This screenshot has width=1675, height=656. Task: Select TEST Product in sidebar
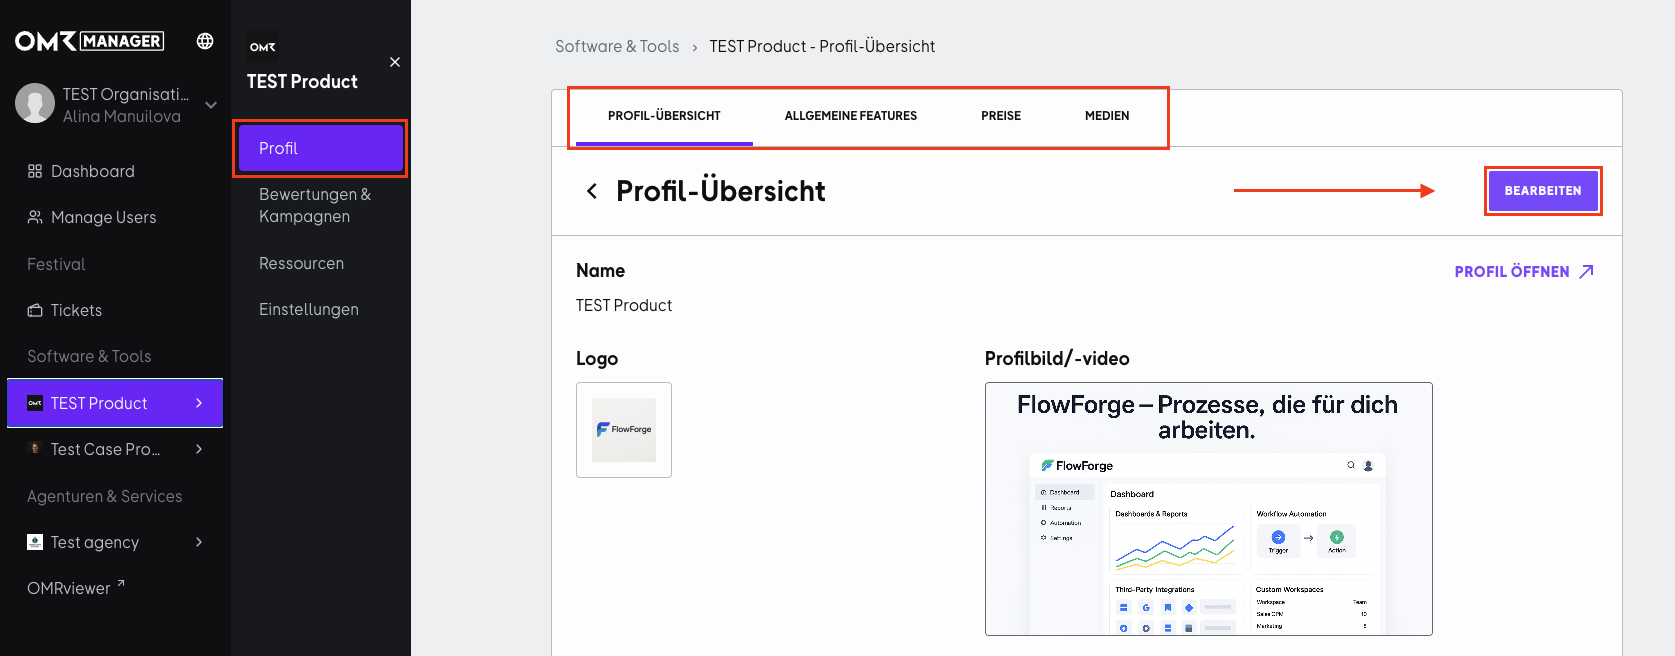pos(115,403)
